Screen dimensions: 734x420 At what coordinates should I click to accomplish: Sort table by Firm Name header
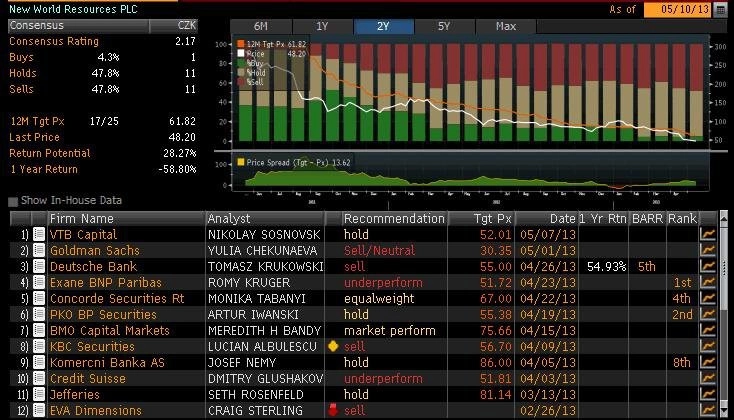[126, 219]
